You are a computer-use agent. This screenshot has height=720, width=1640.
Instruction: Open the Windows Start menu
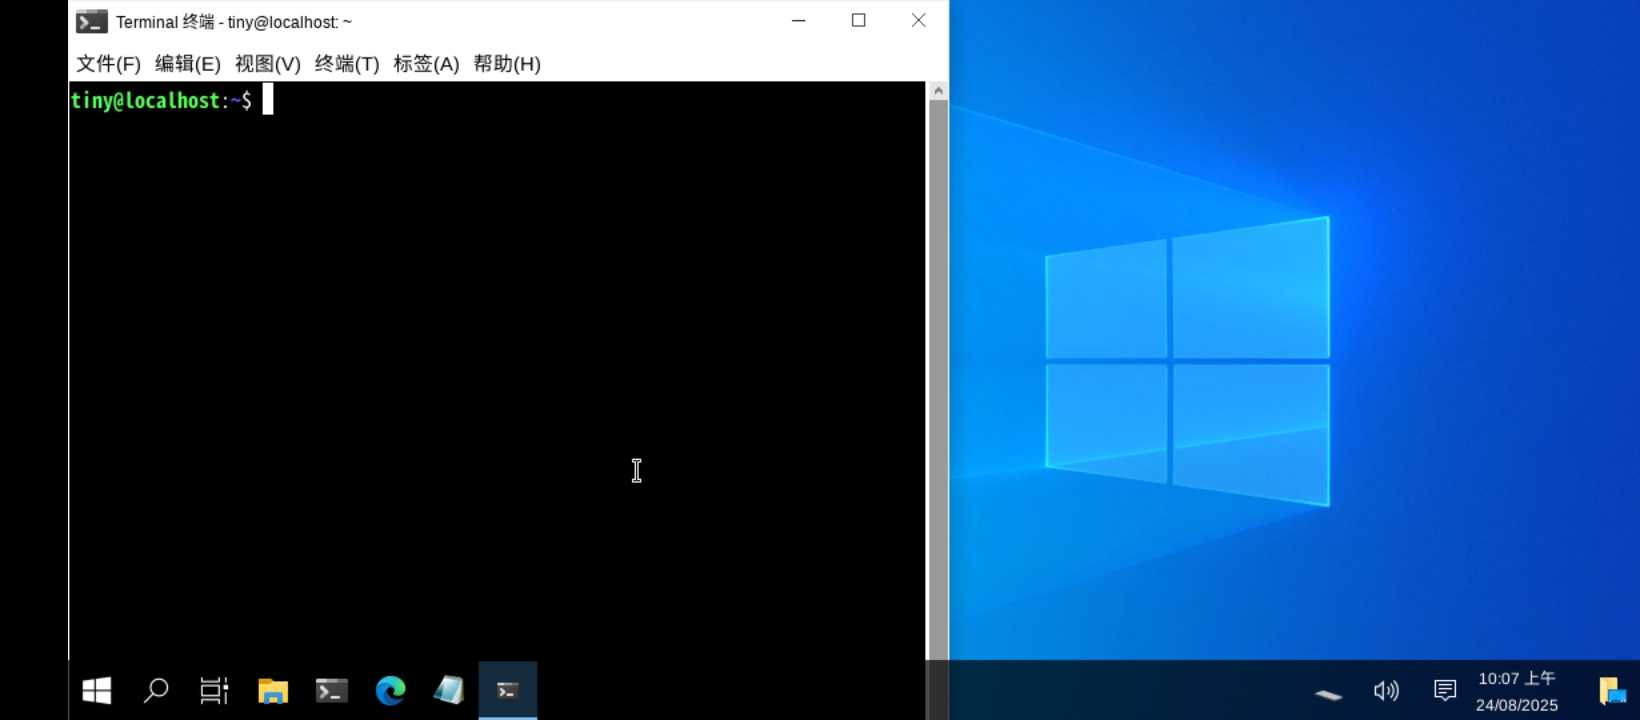pos(97,690)
